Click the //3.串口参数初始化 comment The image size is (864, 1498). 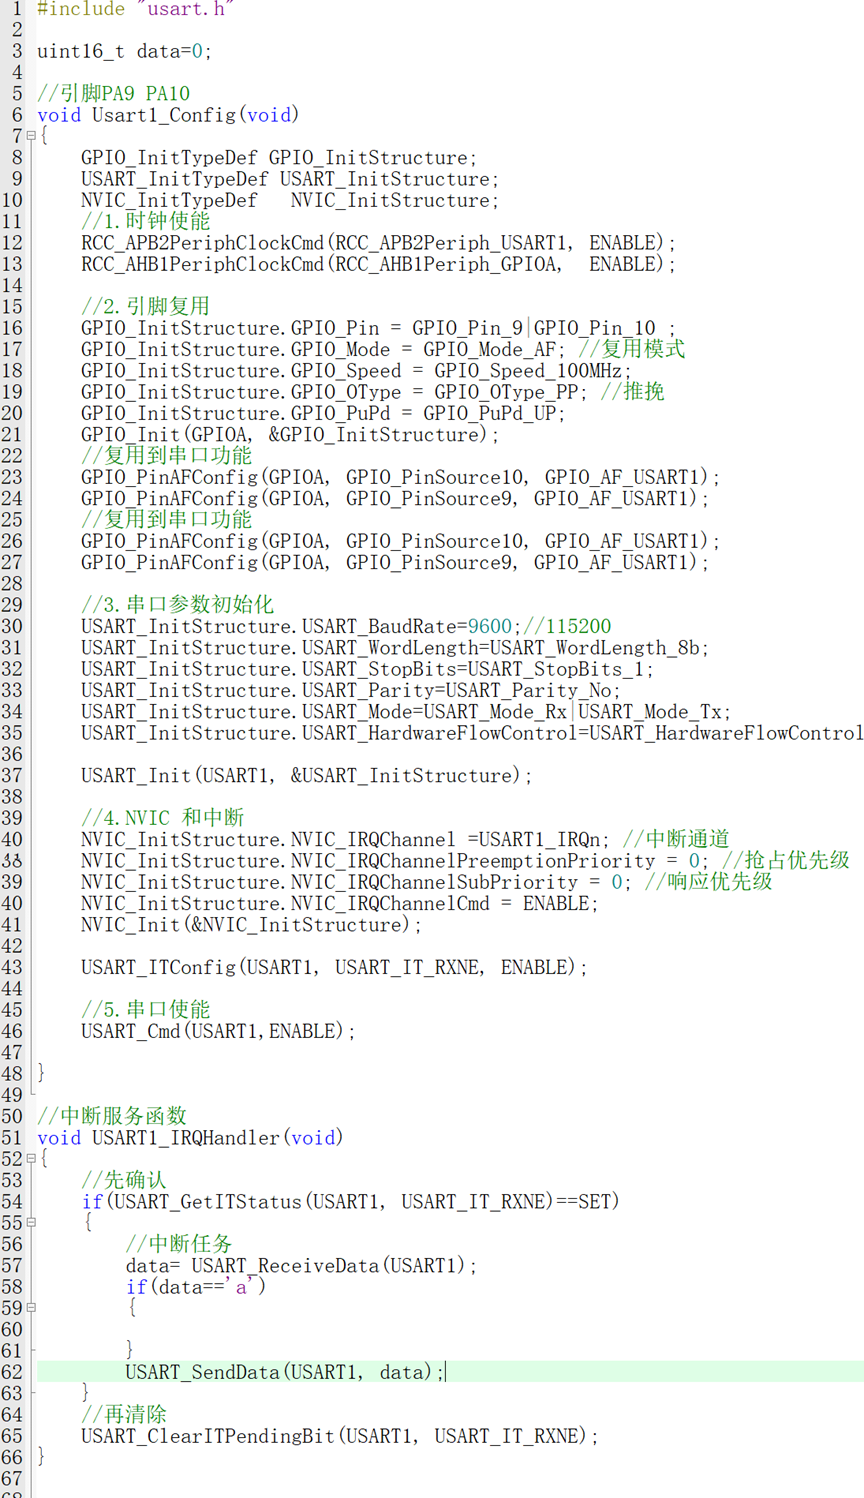pos(178,604)
